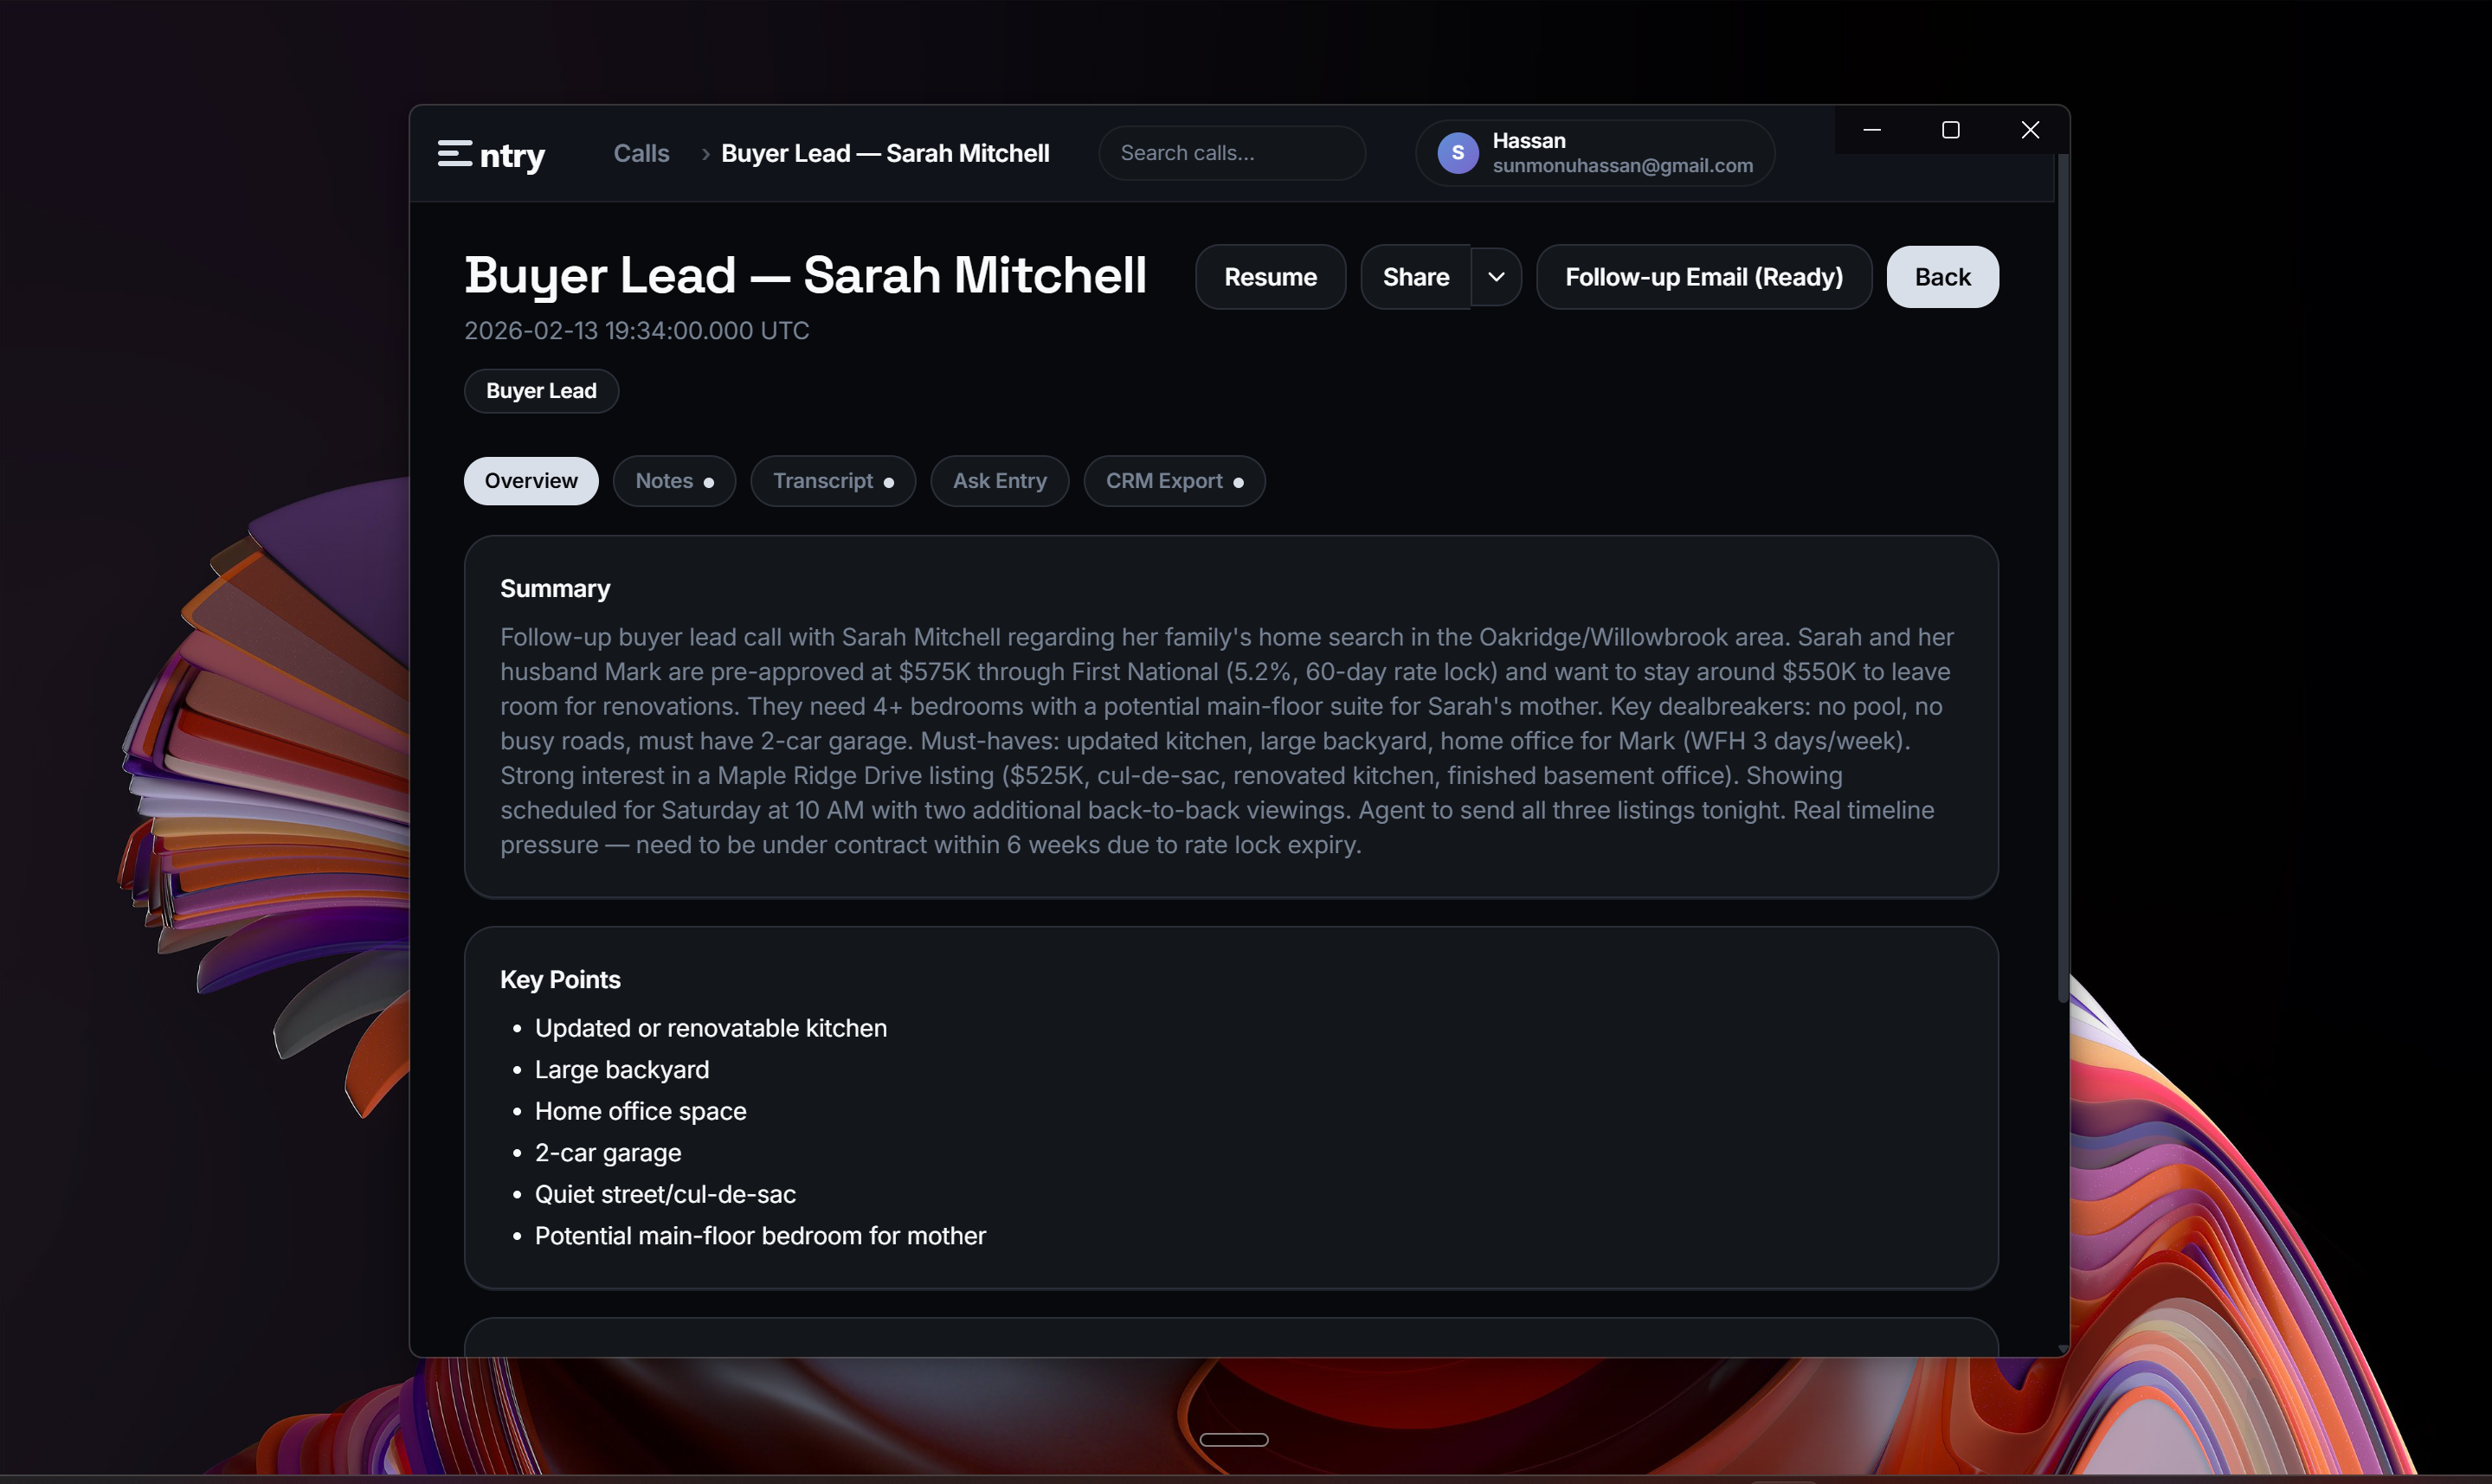Click the Notes tab notification dot

pos(709,481)
